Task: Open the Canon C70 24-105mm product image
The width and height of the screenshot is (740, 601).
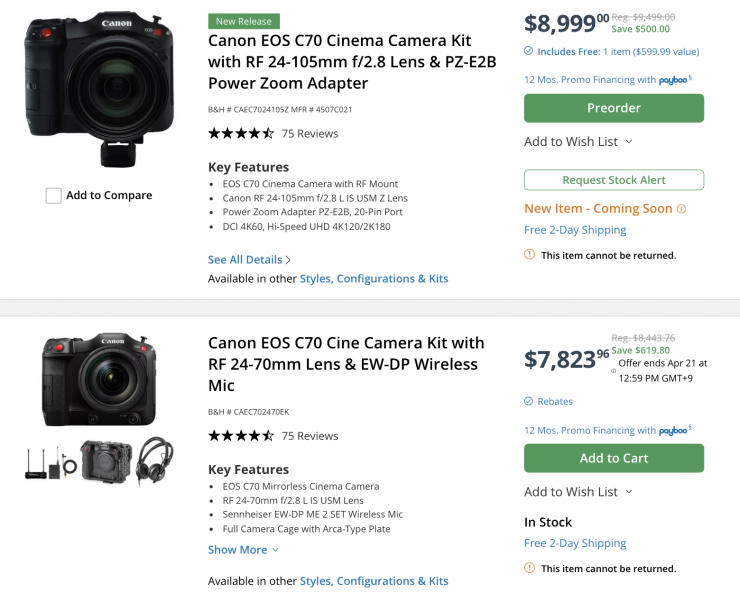Action: [98, 88]
